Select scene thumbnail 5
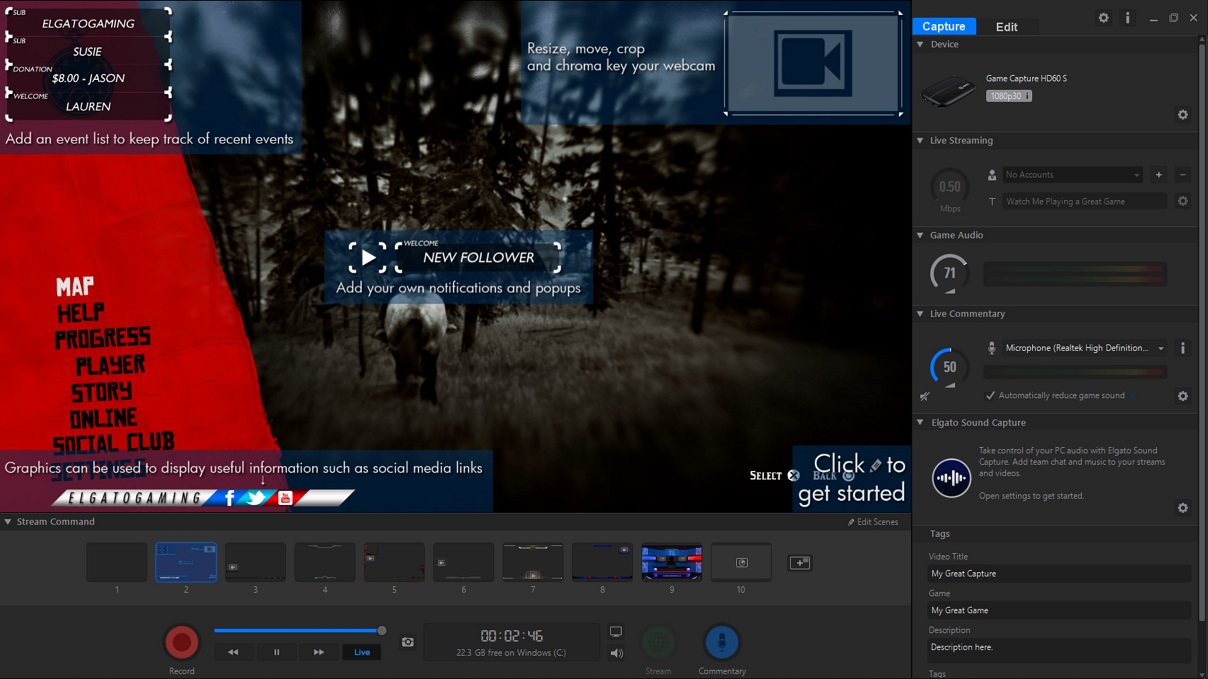This screenshot has width=1208, height=679. [394, 562]
